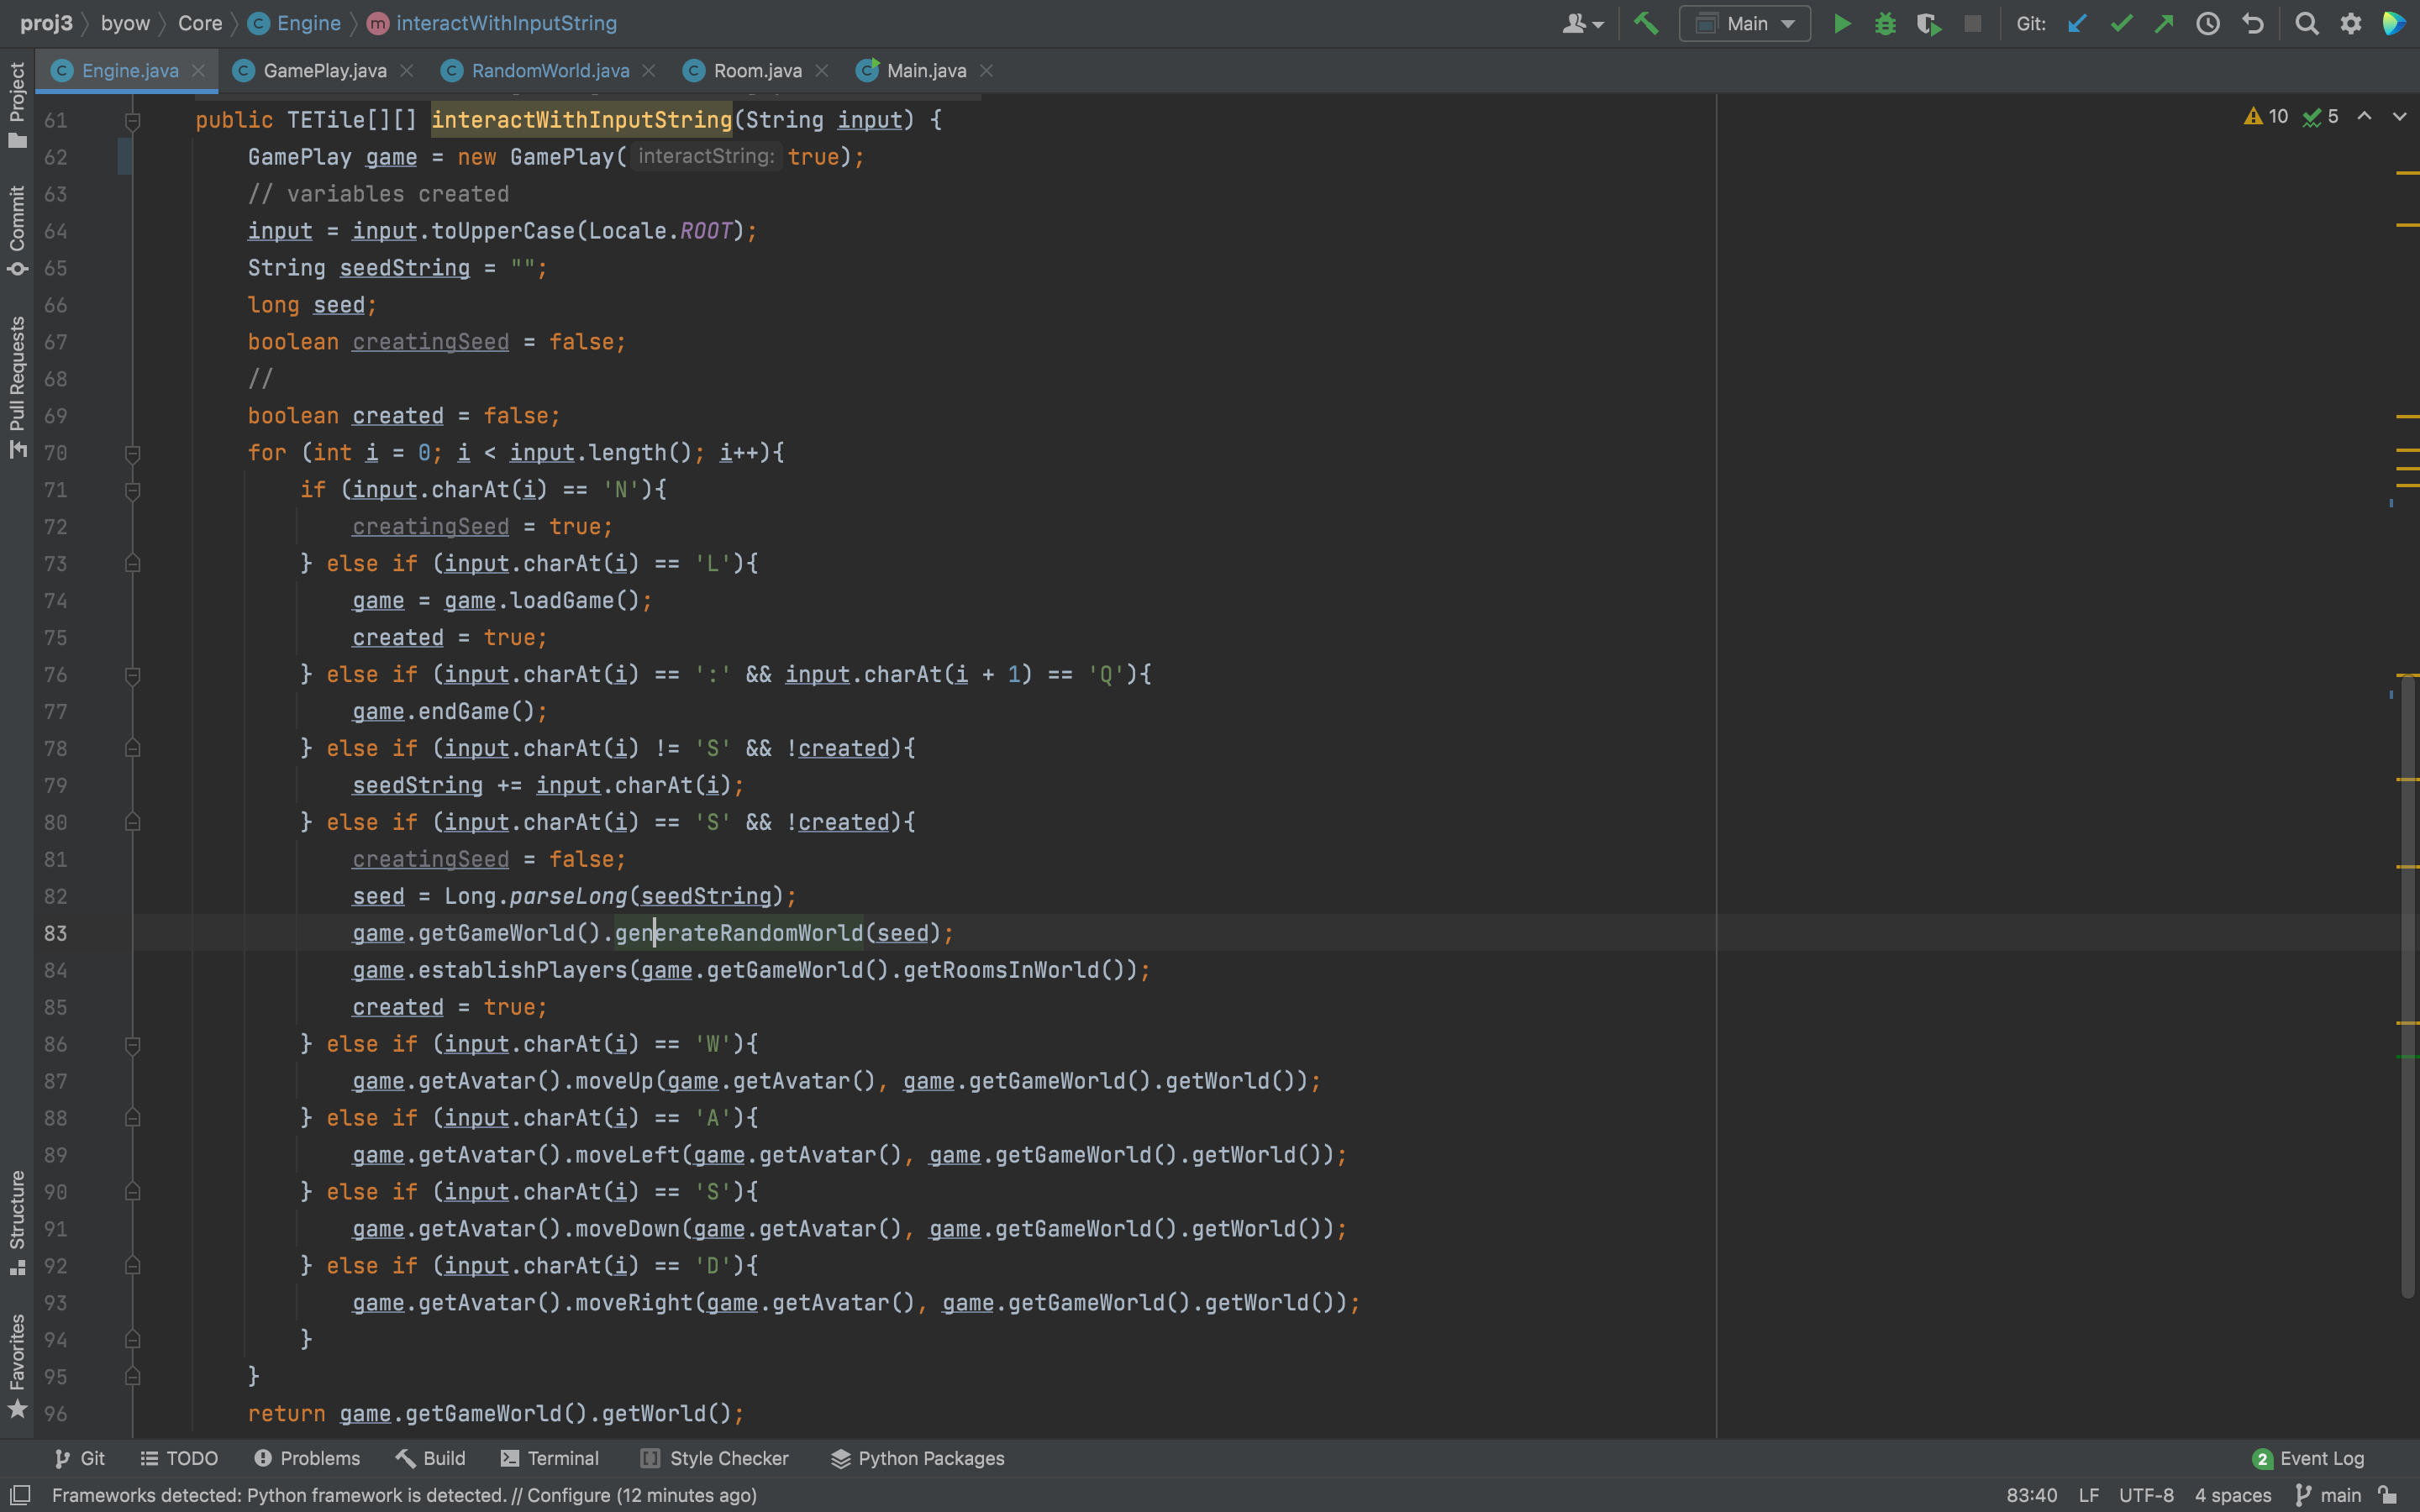Screen dimensions: 2420x1512
Task: Start debugging with the Debug bug icon
Action: coord(1885,24)
